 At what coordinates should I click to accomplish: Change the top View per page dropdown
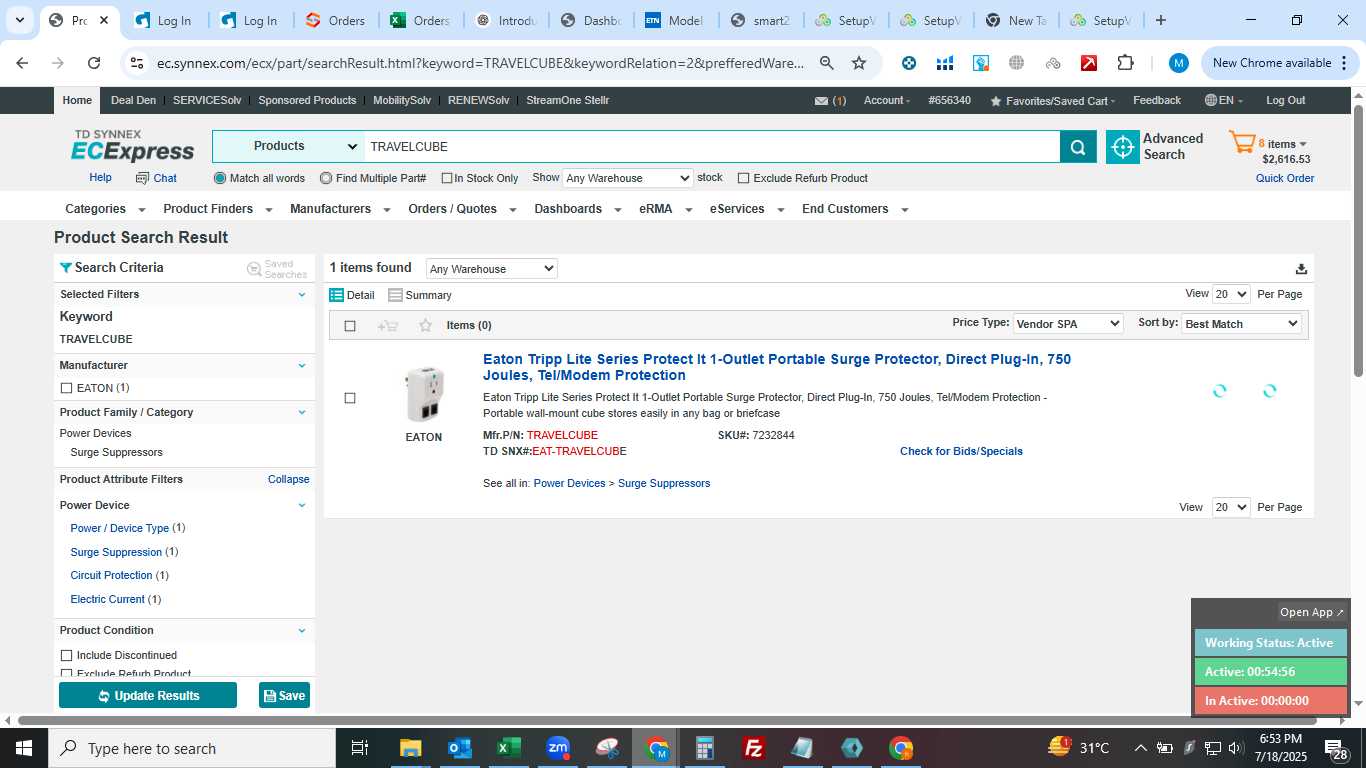pyautogui.click(x=1231, y=294)
